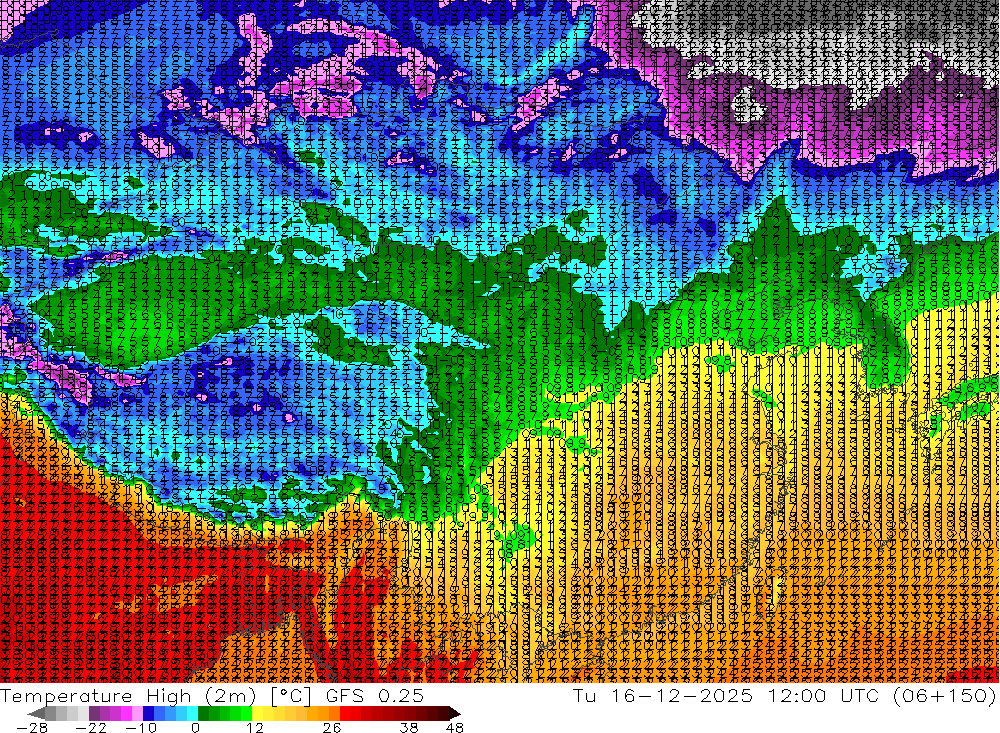Screen dimensions: 1000x733
Task: Click the dark green legend swatch above 0
Action: click(x=203, y=713)
